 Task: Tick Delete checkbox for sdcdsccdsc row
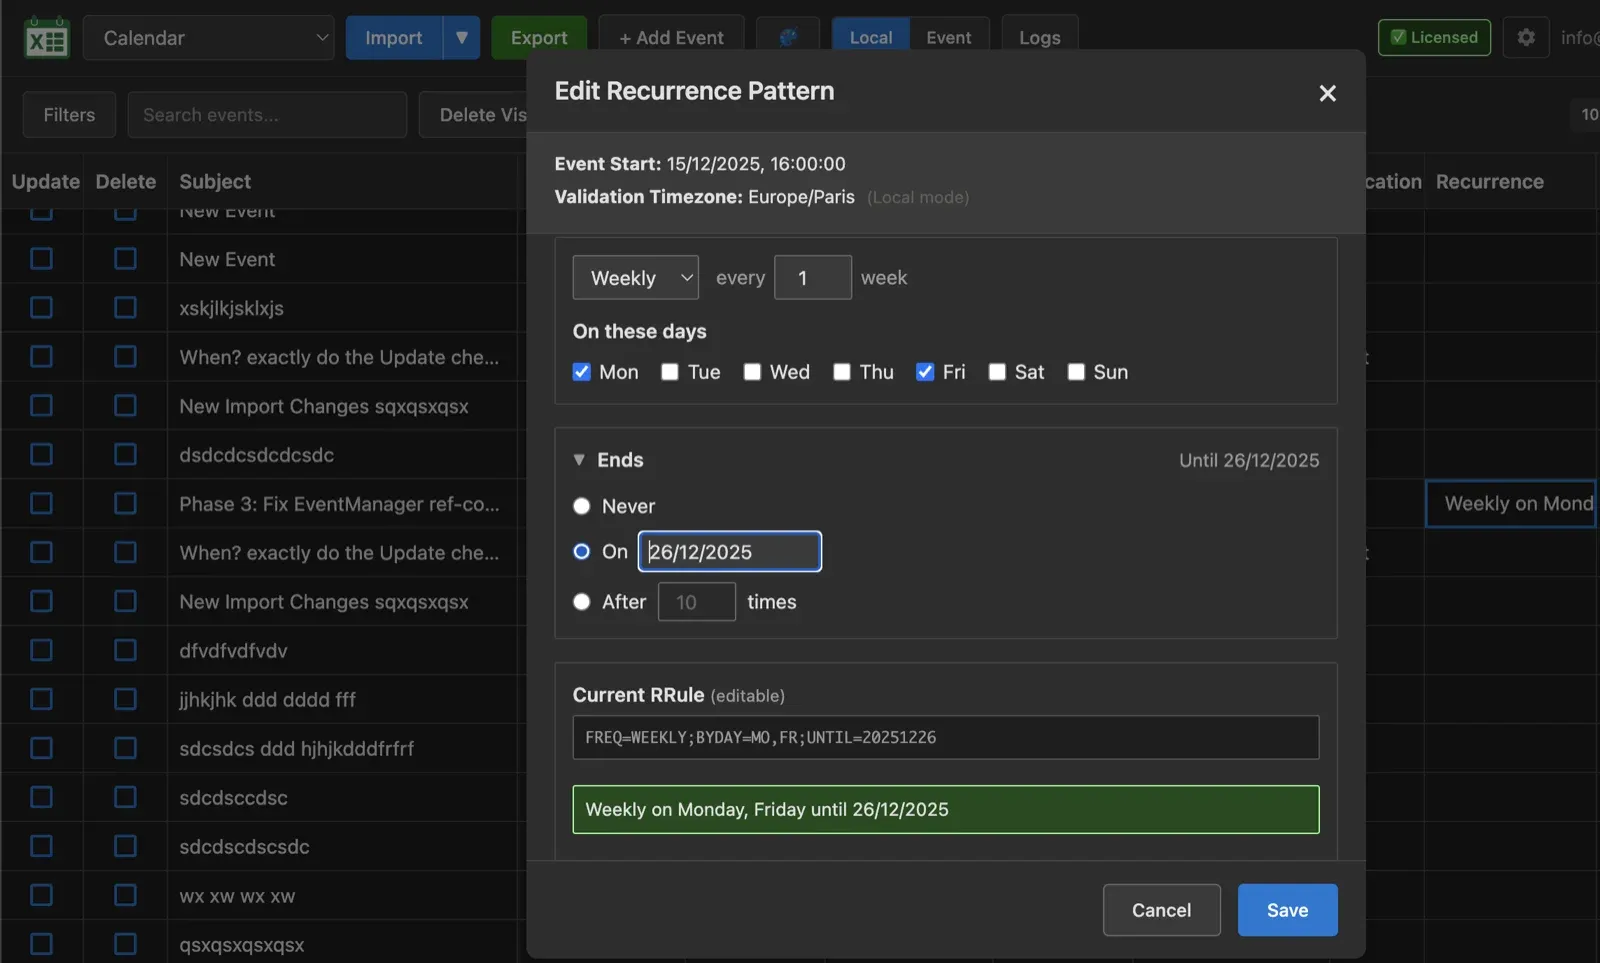coord(125,798)
